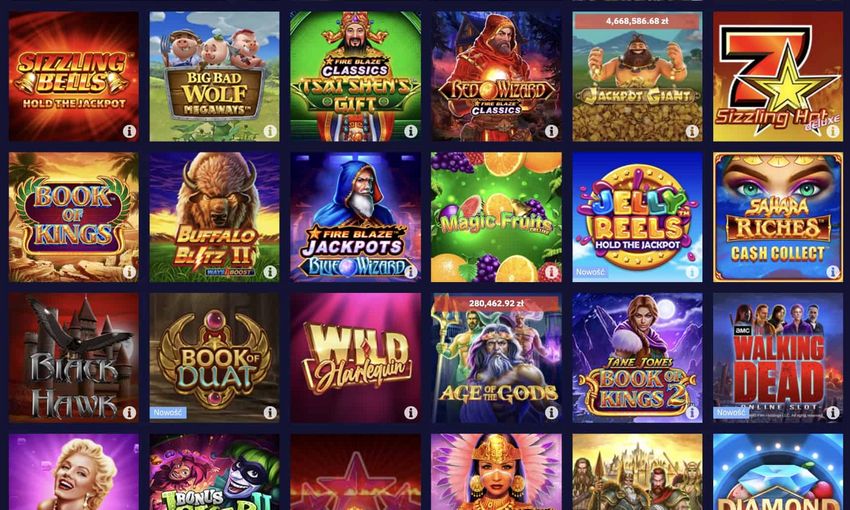This screenshot has width=850, height=510.
Task: Show info for Sahara Riches Cash Collect
Action: tap(833, 272)
